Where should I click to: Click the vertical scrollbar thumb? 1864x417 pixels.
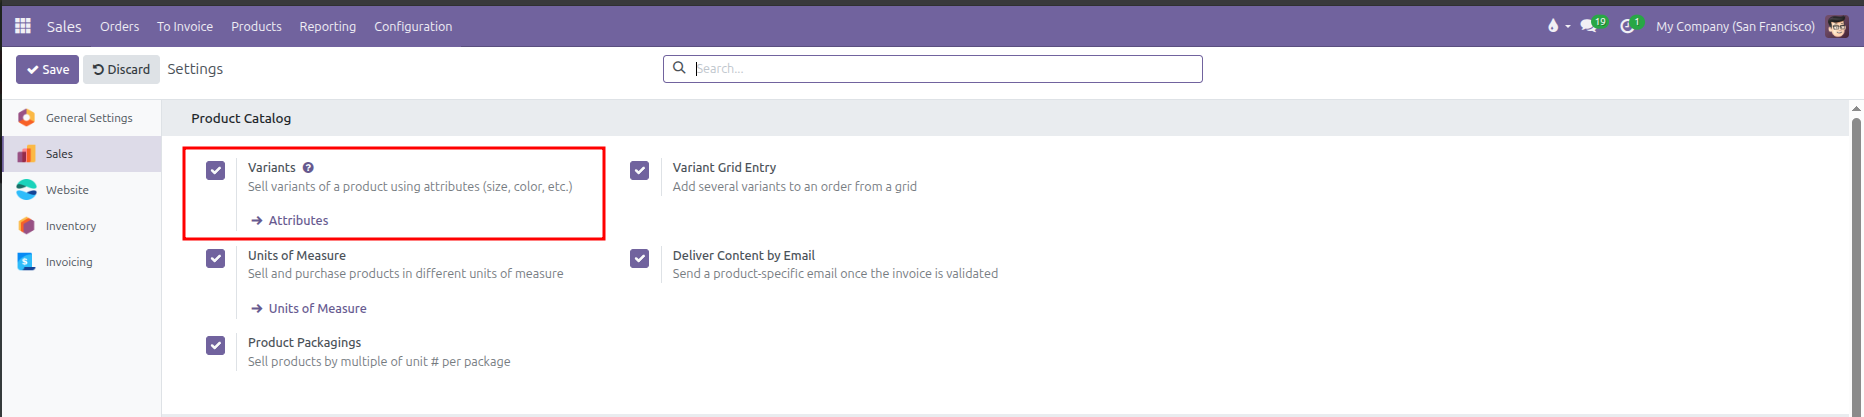[1856, 265]
